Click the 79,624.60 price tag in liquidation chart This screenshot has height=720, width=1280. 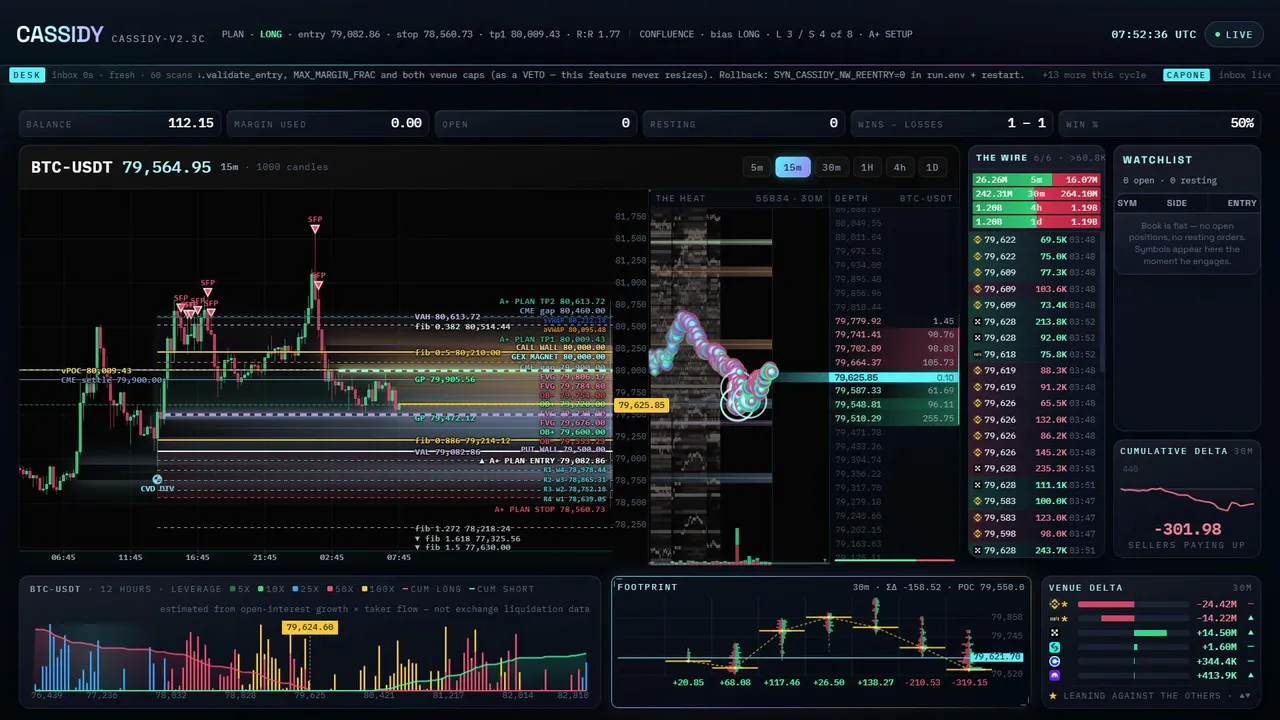[310, 627]
